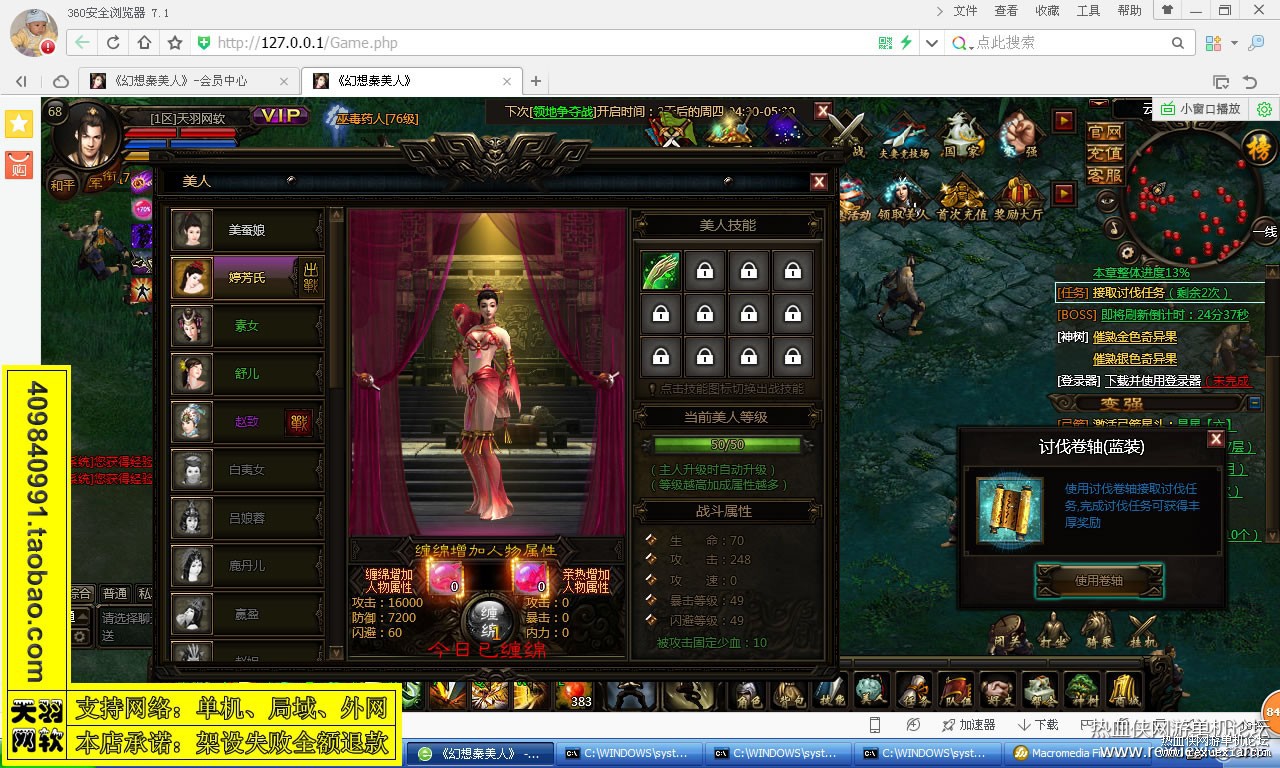Click the VIP badge
The width and height of the screenshot is (1280, 768).
pyautogui.click(x=280, y=116)
